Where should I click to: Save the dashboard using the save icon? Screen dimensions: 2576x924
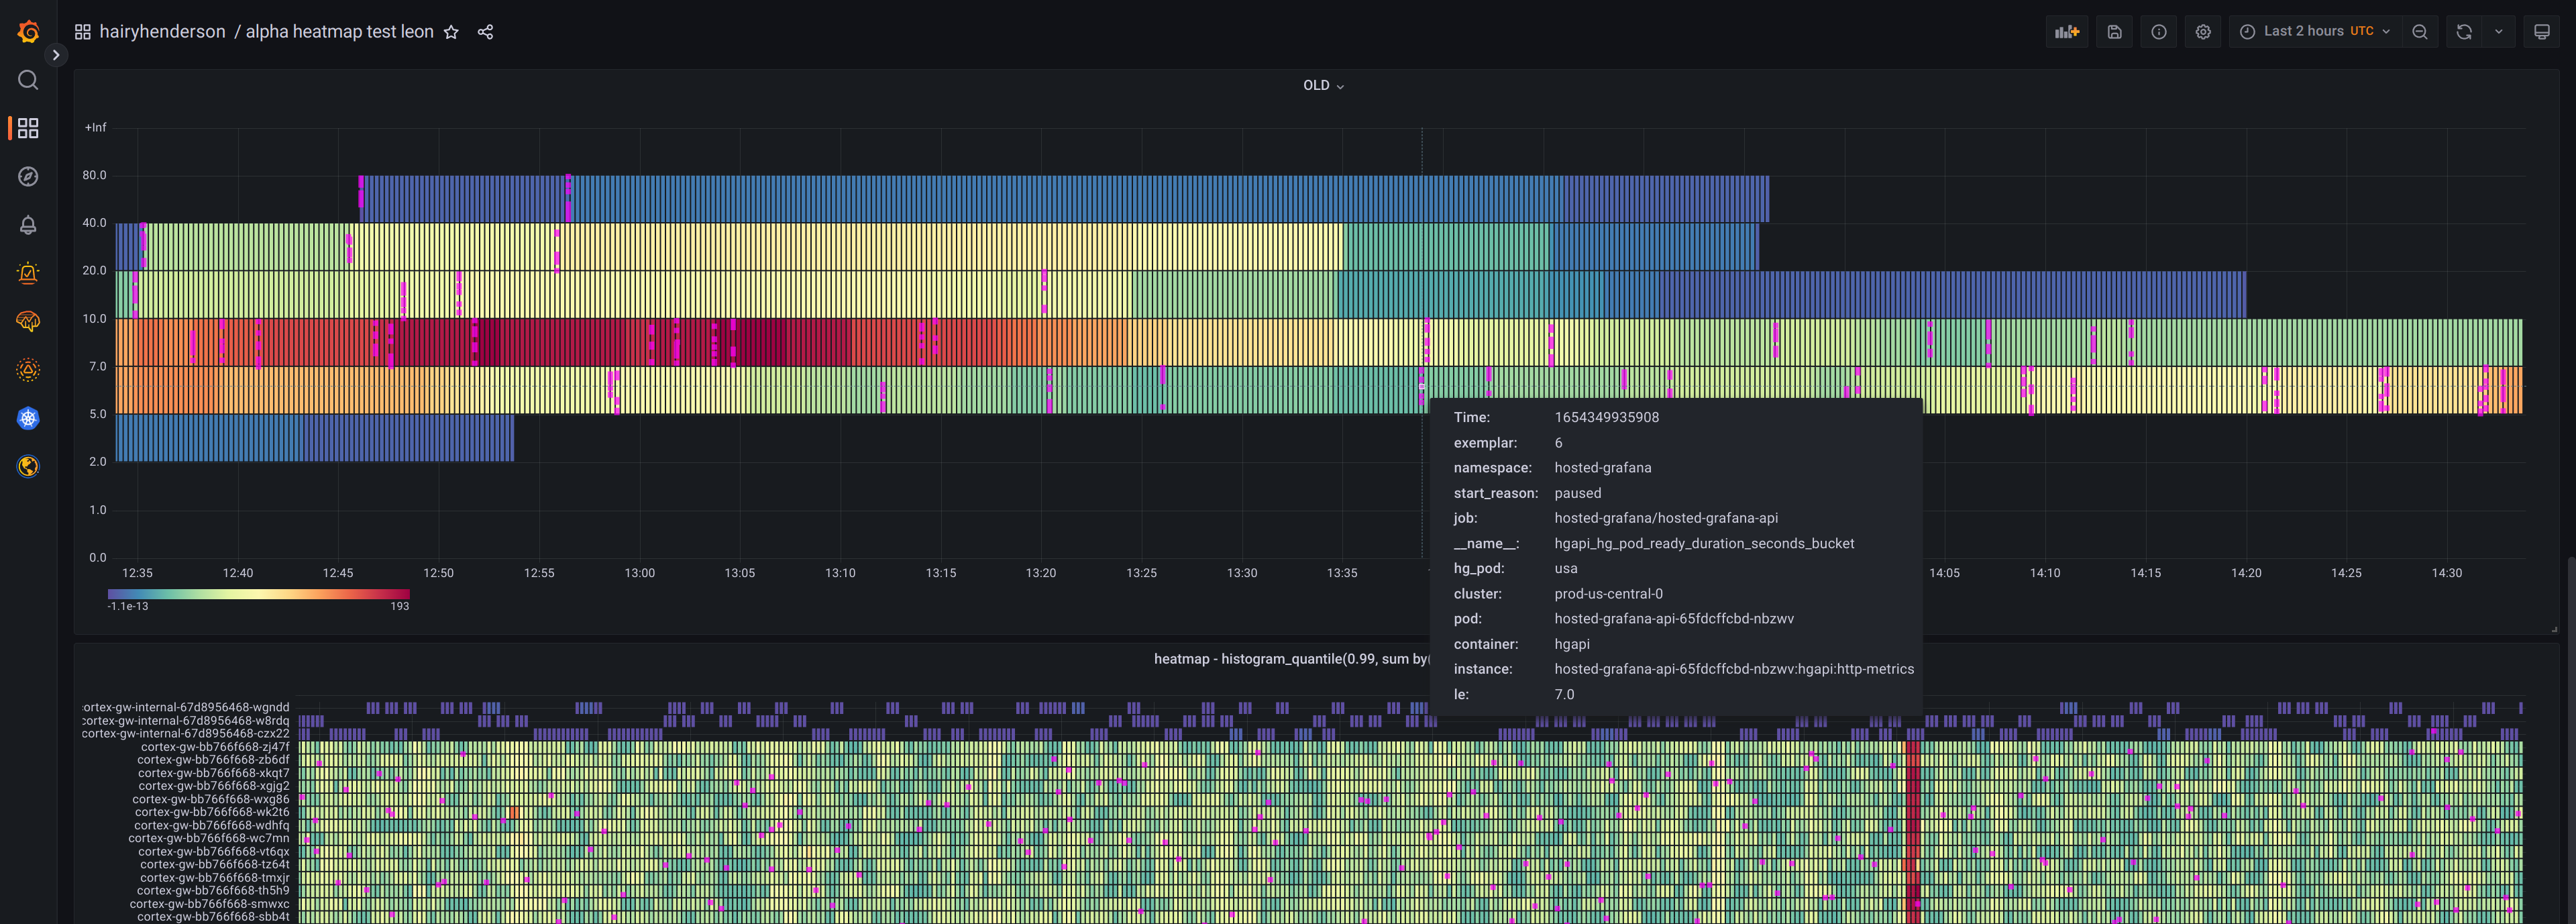coord(2114,31)
